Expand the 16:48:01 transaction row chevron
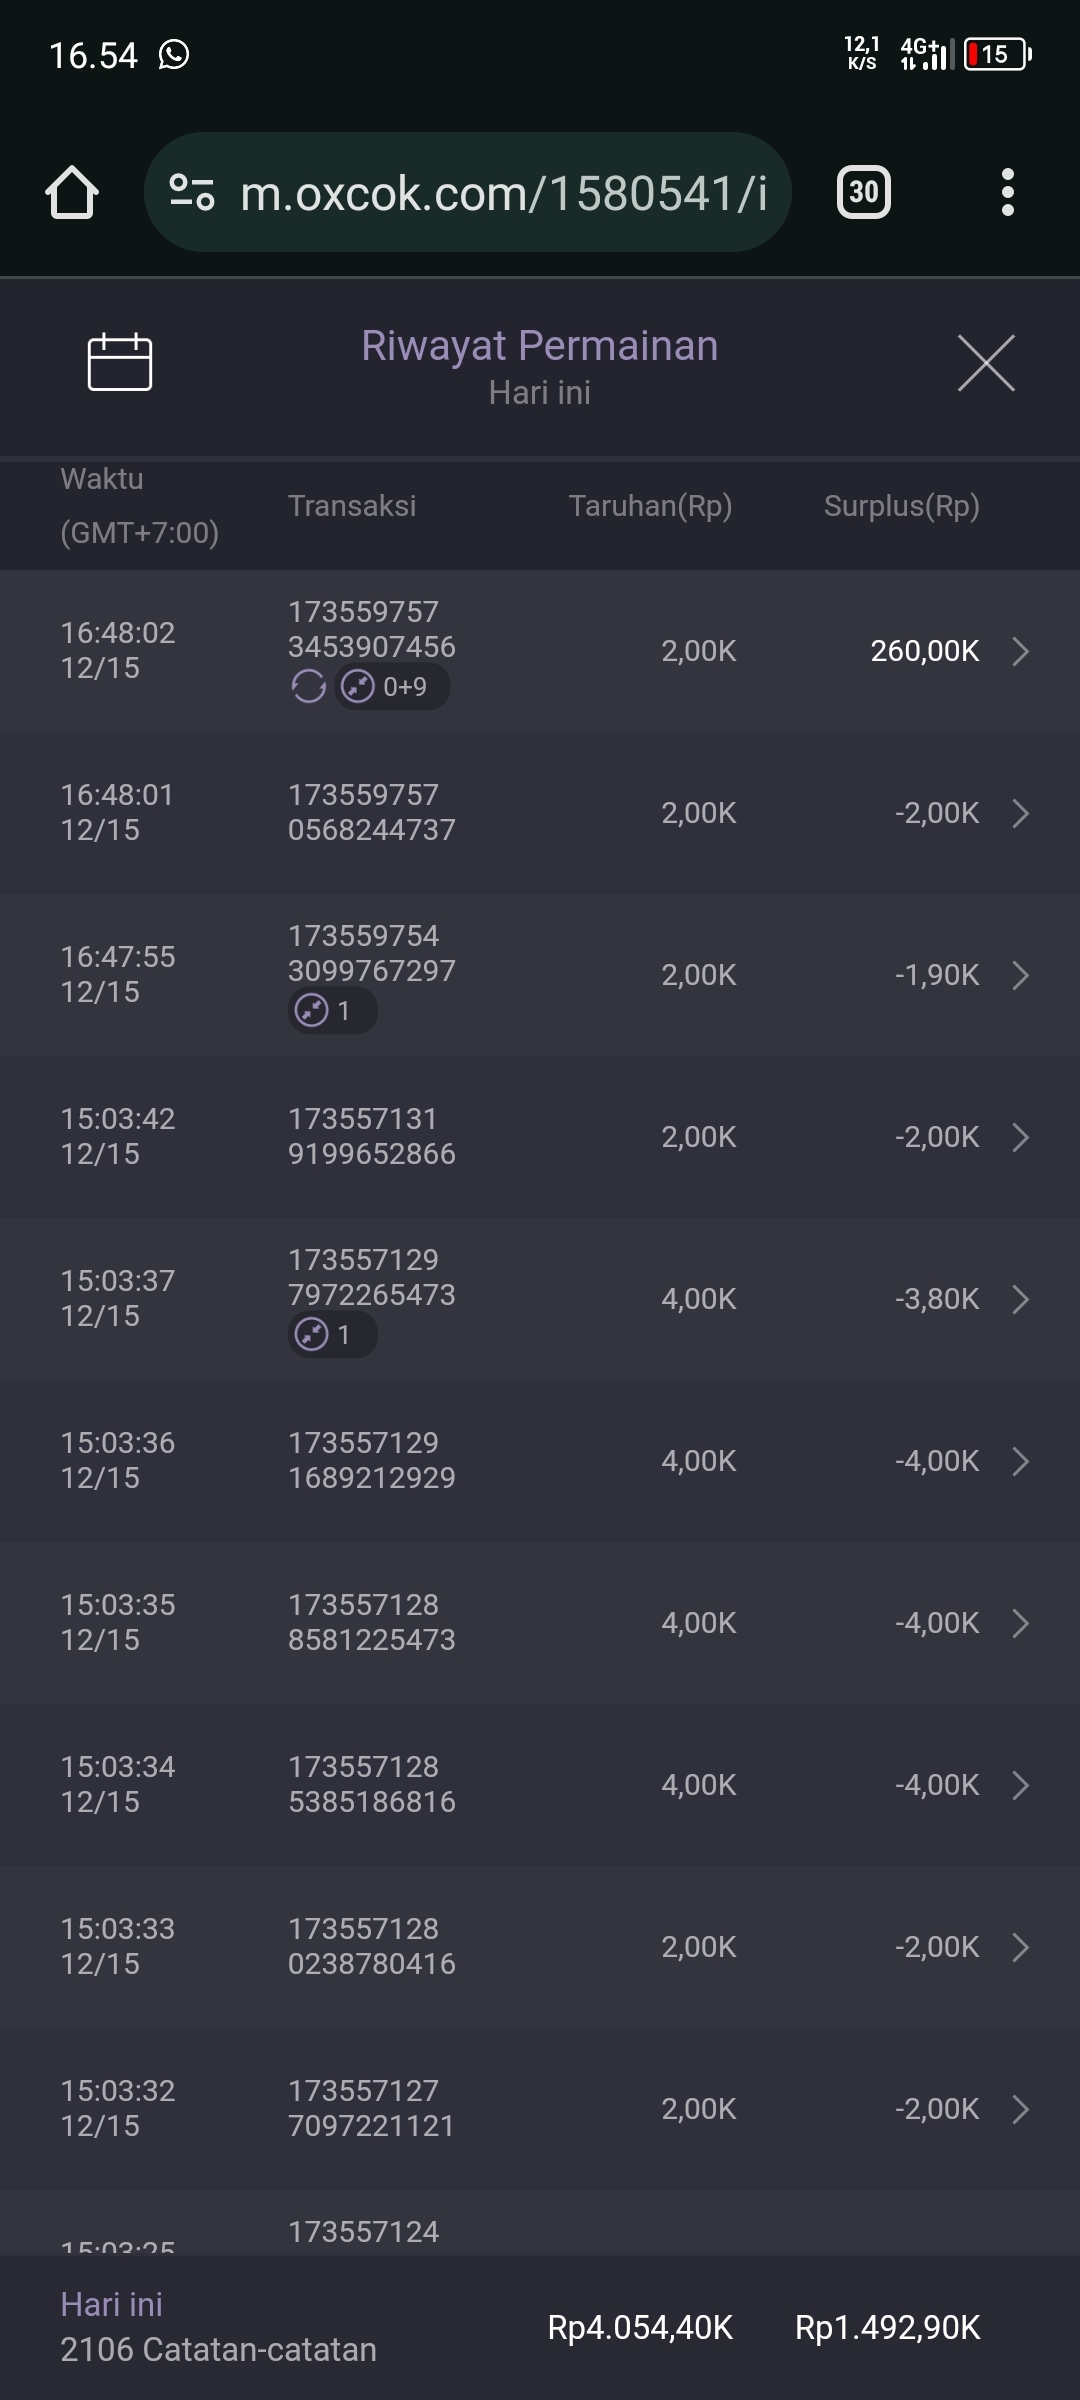This screenshot has width=1080, height=2400. click(1020, 813)
